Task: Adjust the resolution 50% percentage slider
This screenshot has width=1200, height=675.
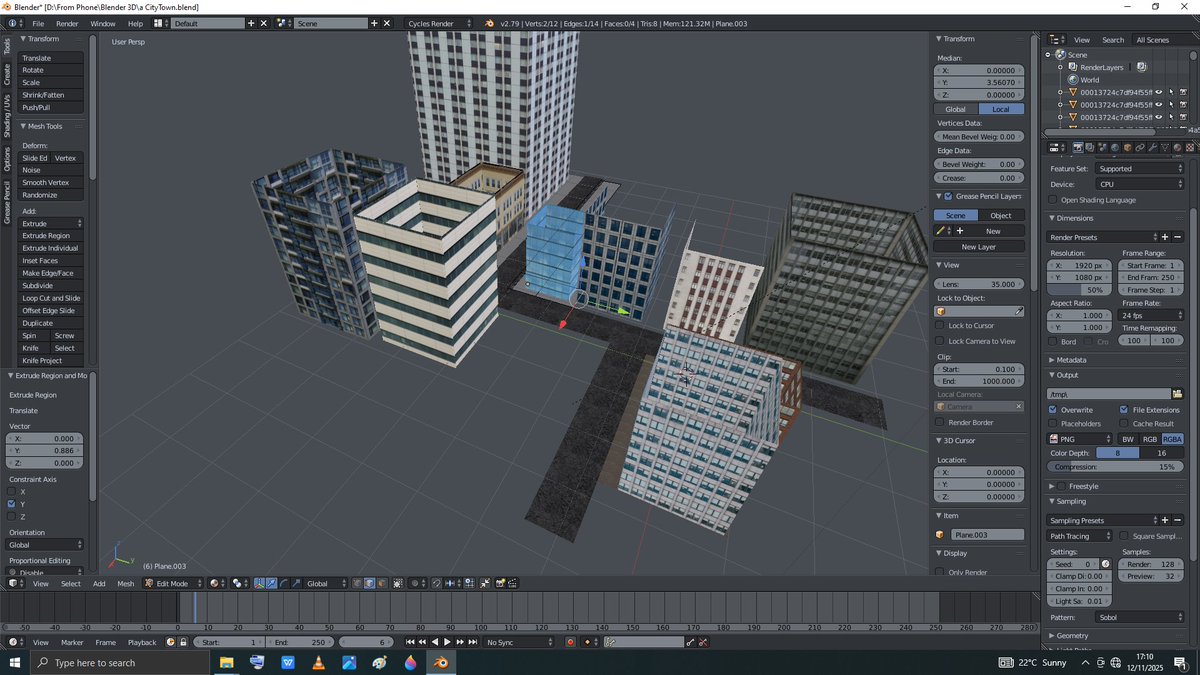Action: (x=1080, y=290)
